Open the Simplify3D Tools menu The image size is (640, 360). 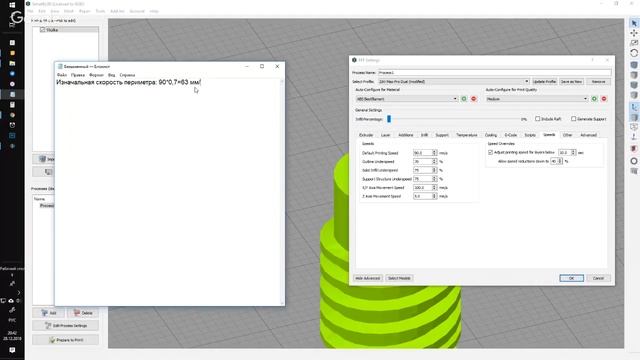click(x=100, y=11)
